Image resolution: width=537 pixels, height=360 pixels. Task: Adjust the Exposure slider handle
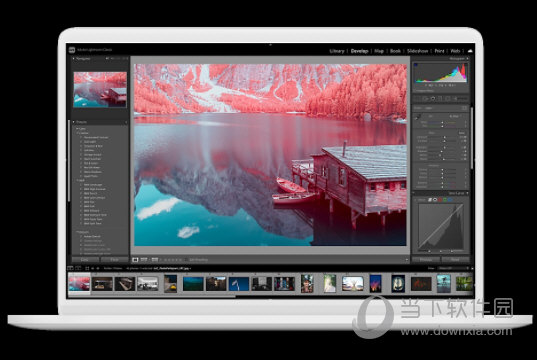click(445, 137)
